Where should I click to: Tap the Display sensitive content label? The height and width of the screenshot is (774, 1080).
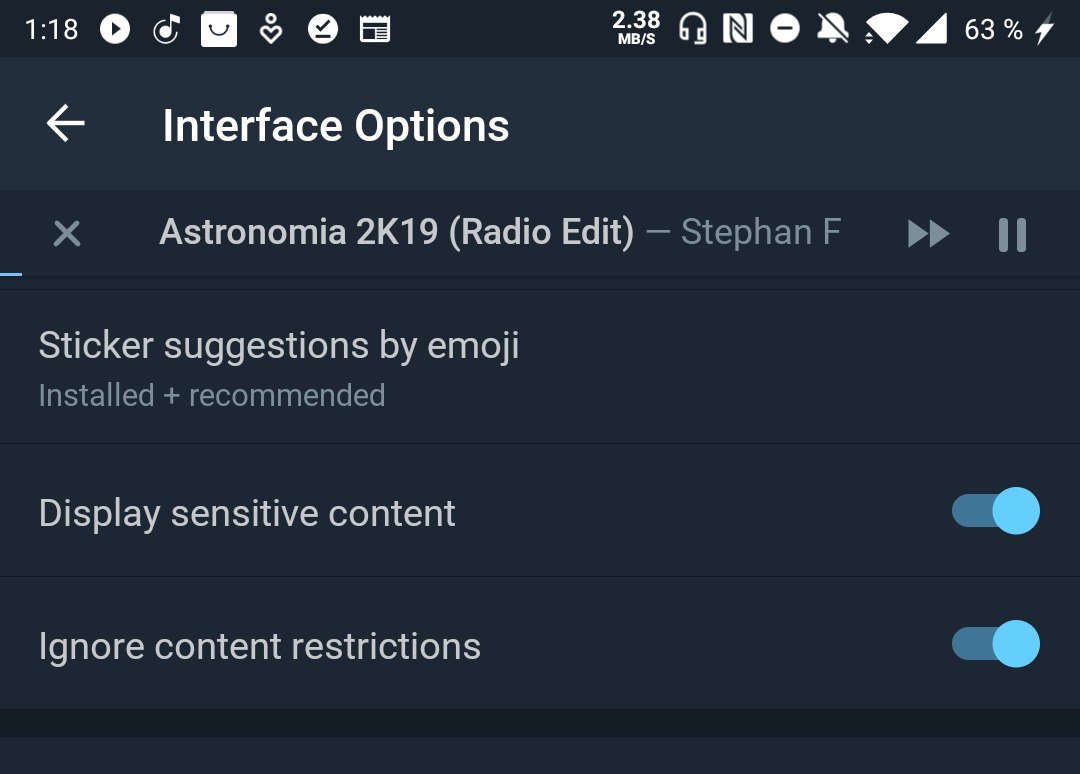click(247, 513)
